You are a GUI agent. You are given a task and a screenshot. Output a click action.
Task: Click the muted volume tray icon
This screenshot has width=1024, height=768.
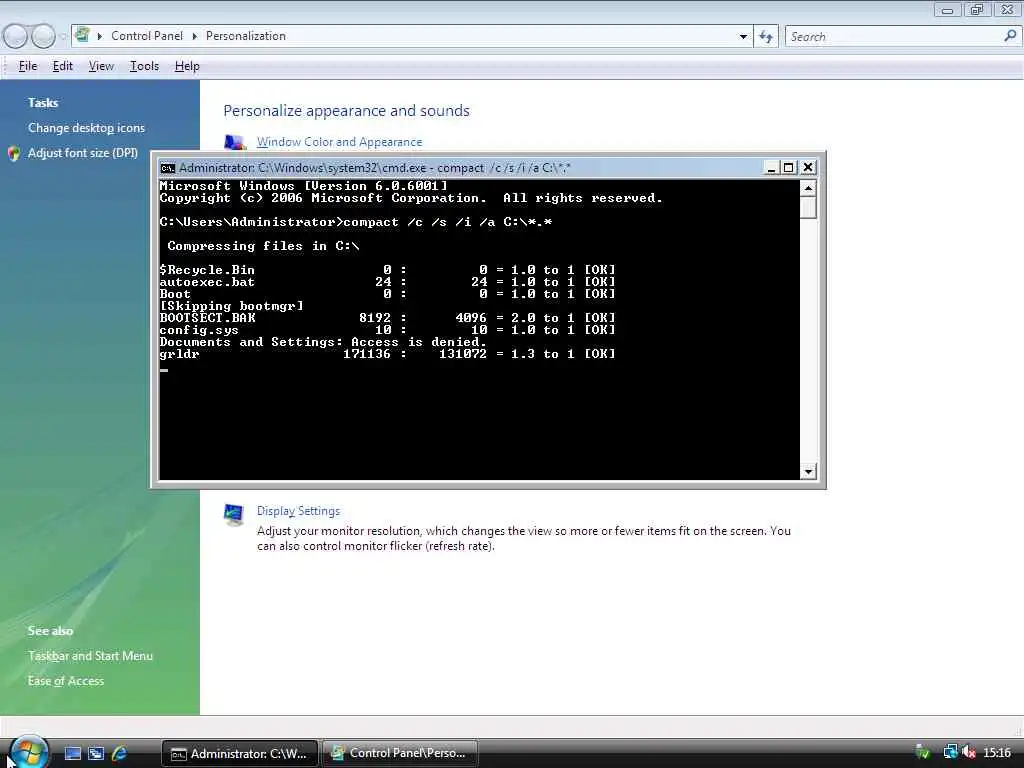click(969, 752)
